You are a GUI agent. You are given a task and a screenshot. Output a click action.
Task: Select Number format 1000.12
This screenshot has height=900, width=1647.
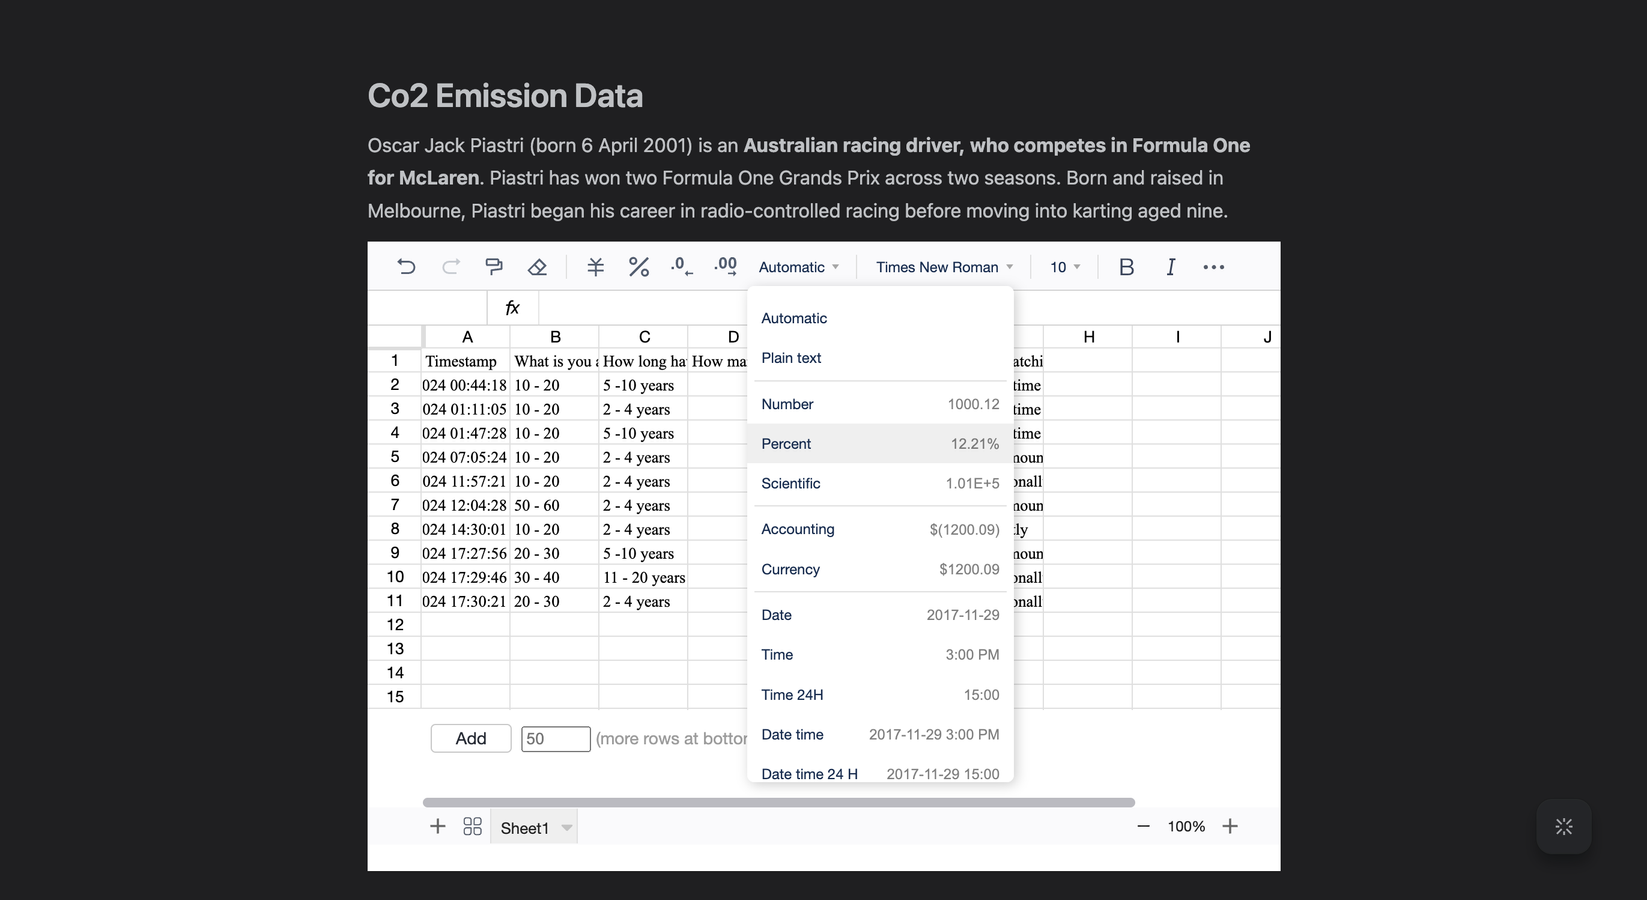880,404
